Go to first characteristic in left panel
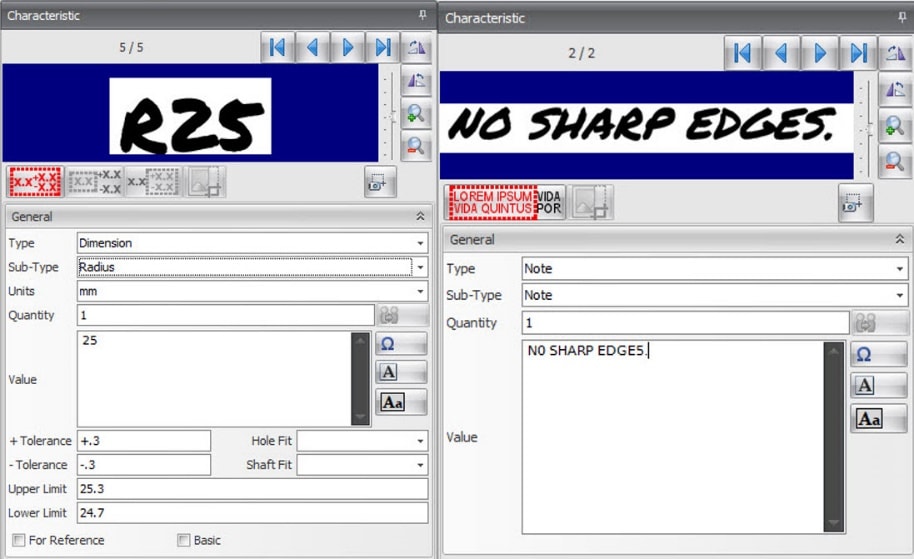This screenshot has width=914, height=559. pos(277,47)
